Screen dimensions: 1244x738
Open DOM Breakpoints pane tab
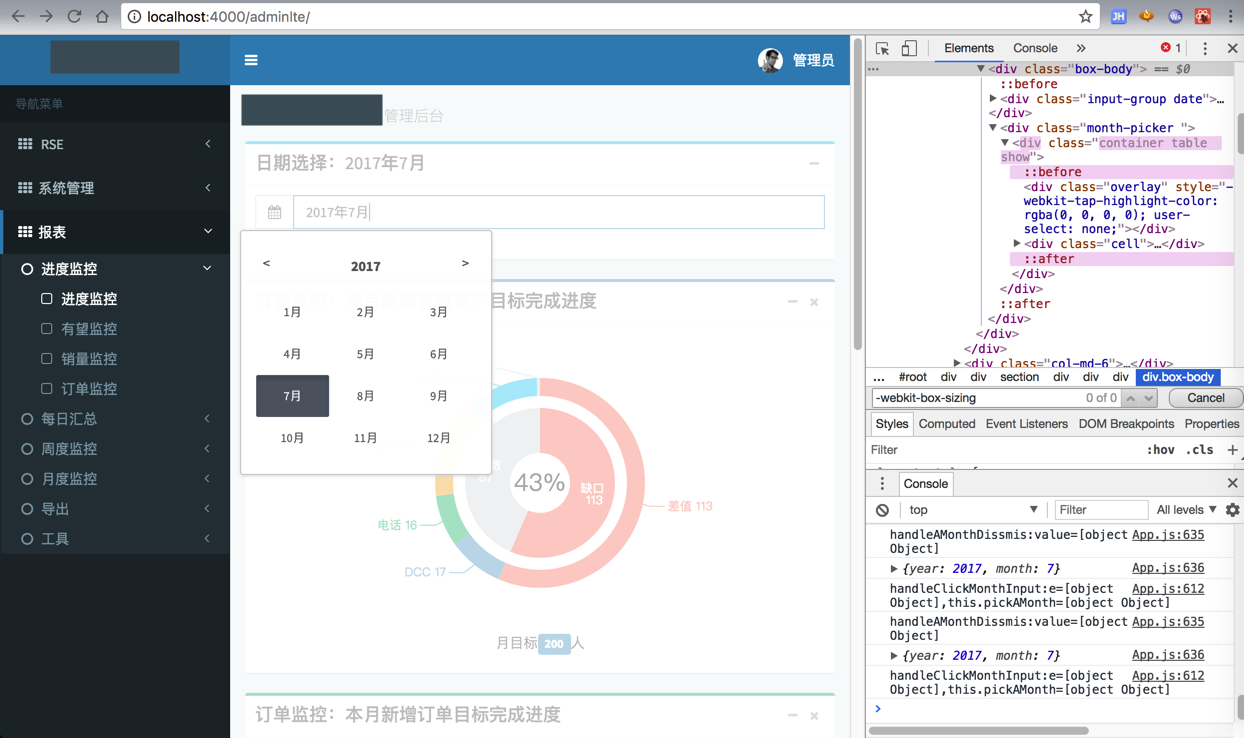pyautogui.click(x=1126, y=424)
